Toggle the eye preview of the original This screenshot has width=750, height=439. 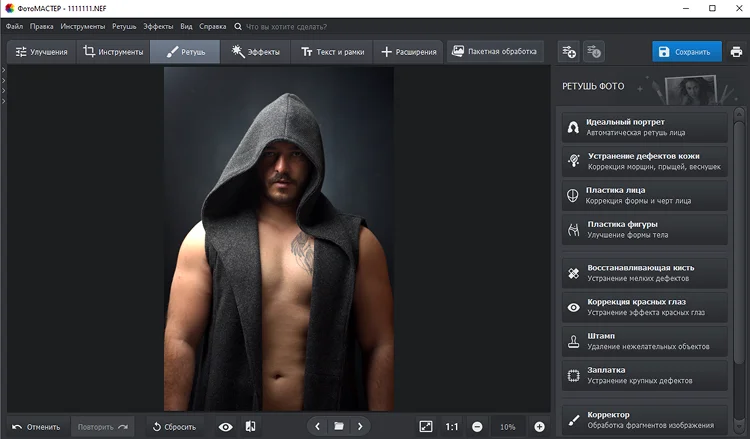coord(226,427)
